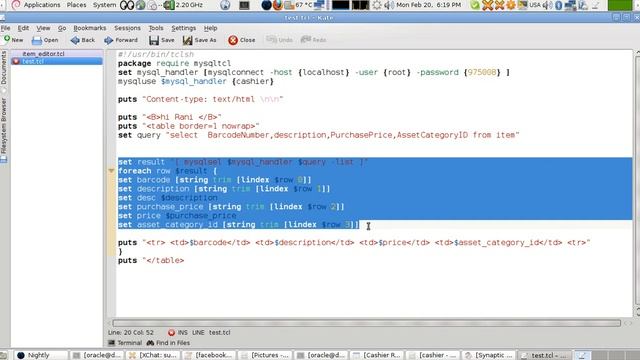Switch to XChat taskbar window
640x360 pixels.
(x=152, y=355)
